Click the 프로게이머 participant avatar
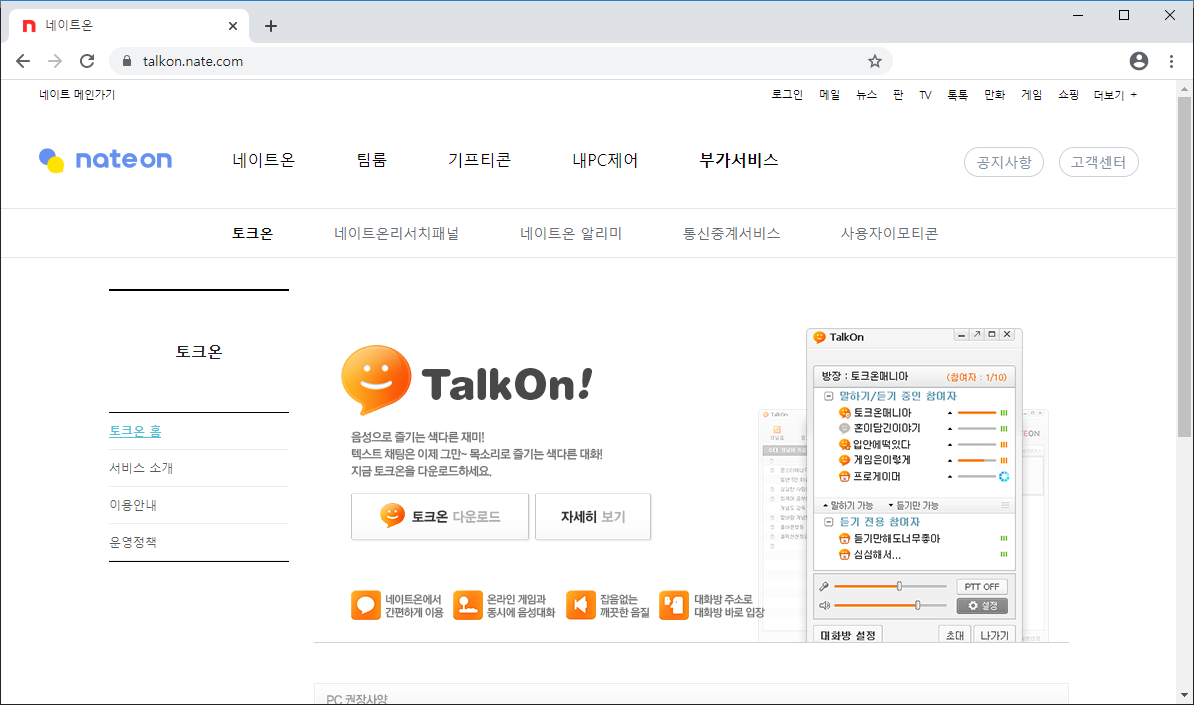 click(844, 477)
